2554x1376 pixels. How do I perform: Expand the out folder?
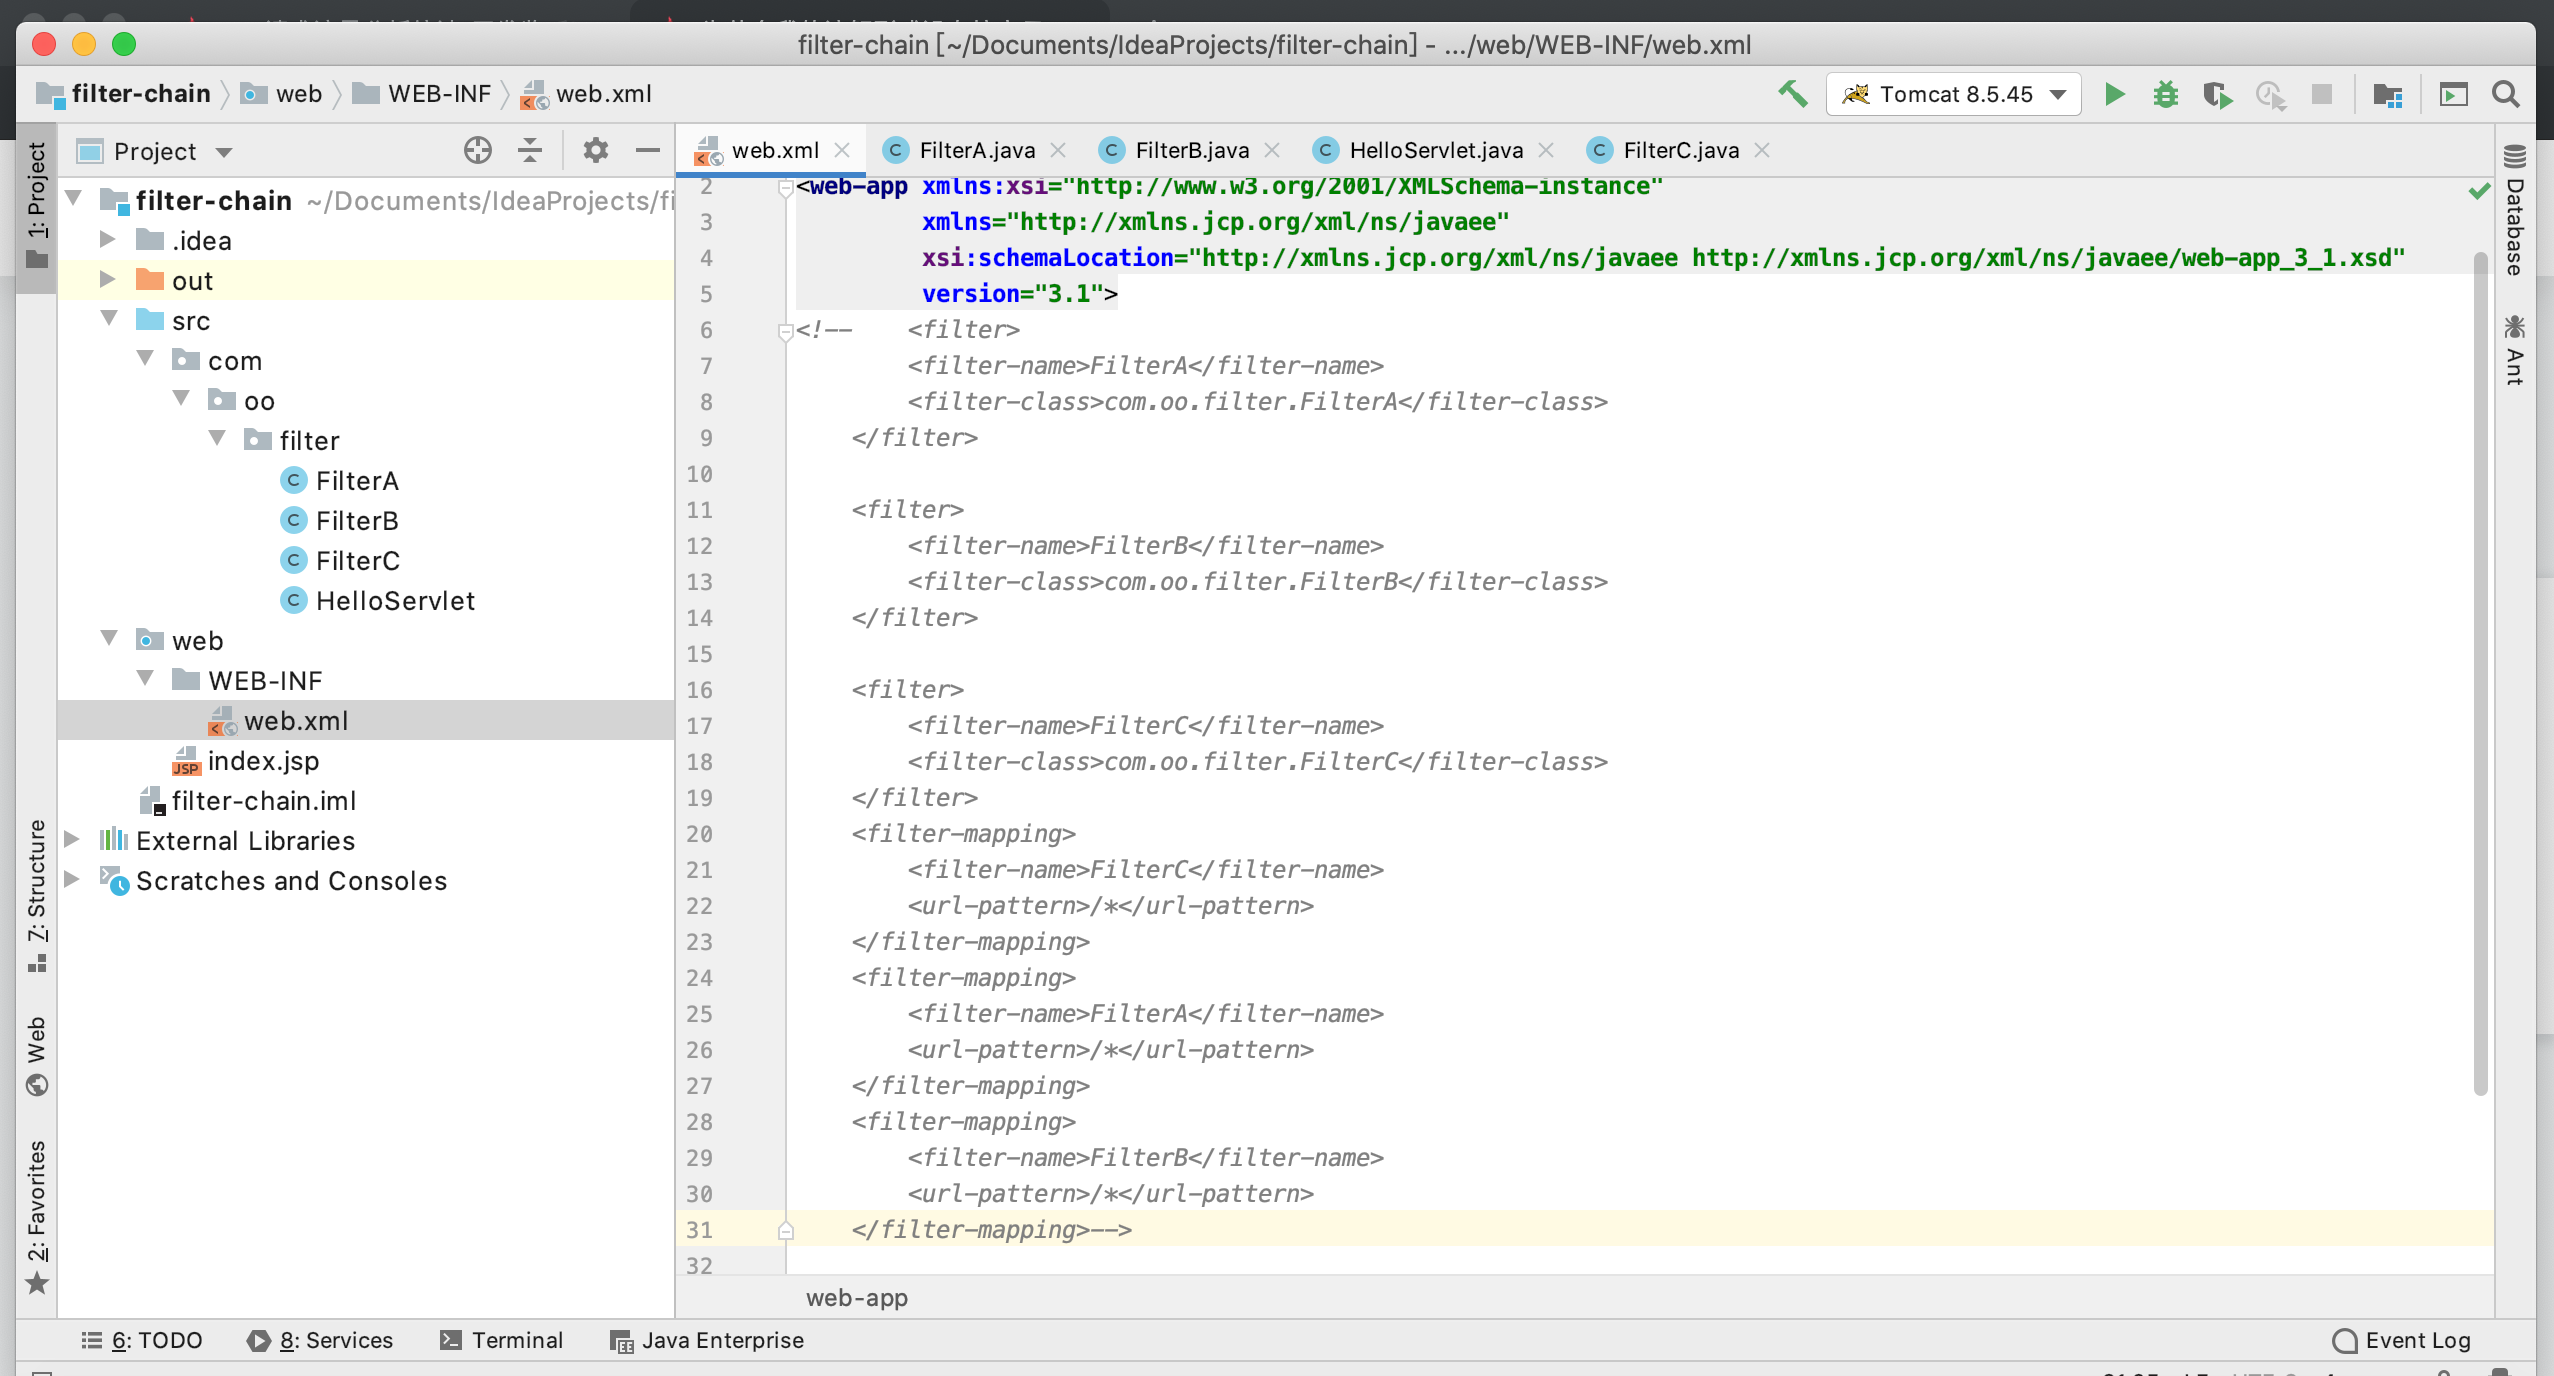coord(108,279)
